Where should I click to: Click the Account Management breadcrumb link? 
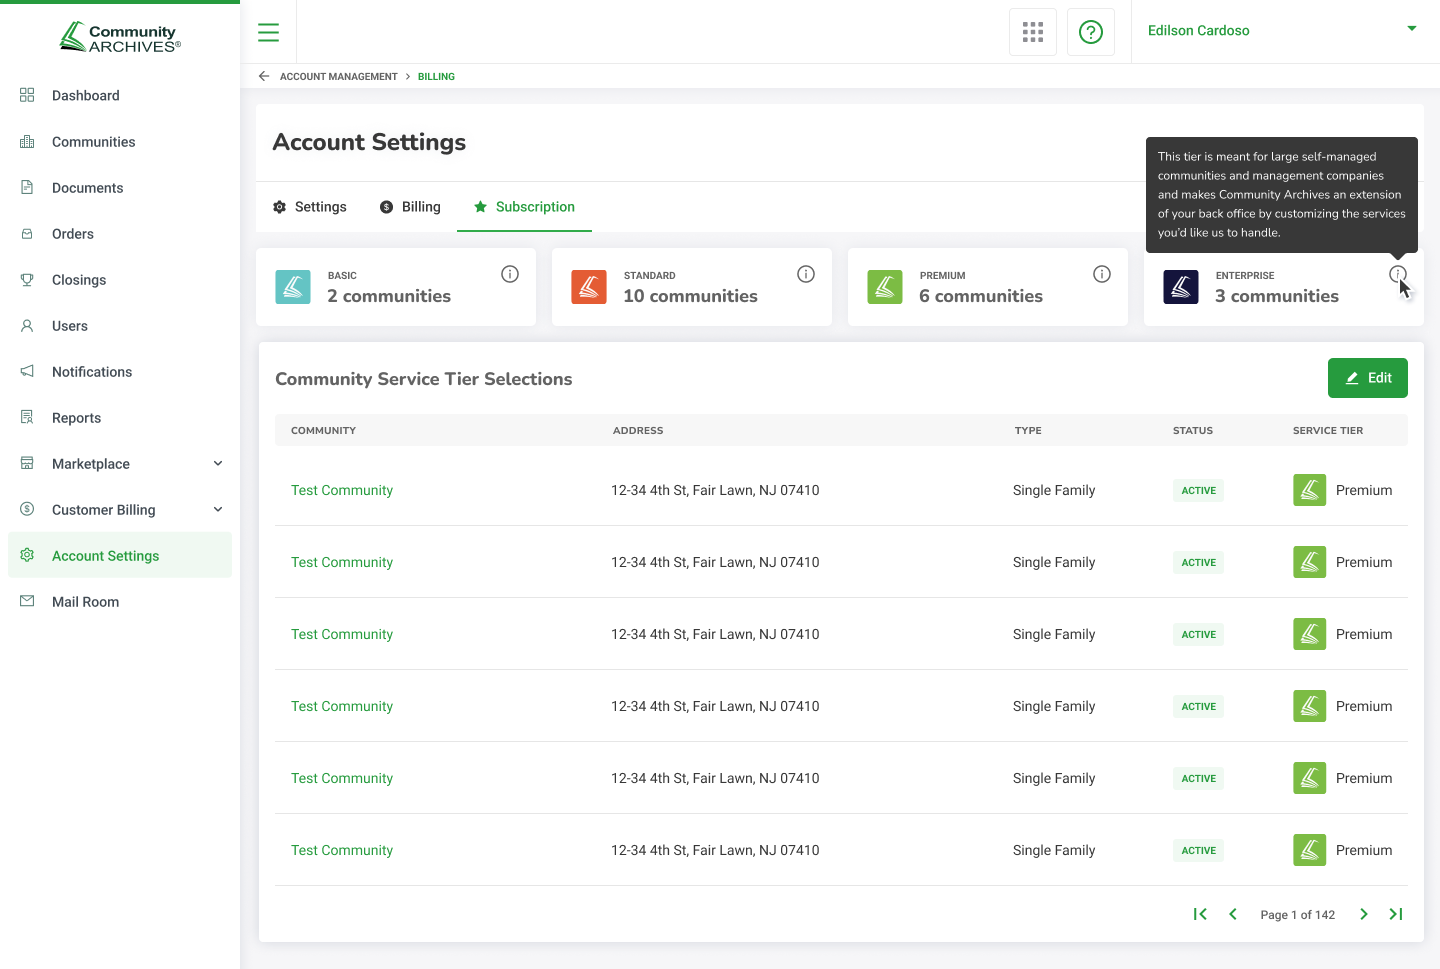pyautogui.click(x=339, y=77)
